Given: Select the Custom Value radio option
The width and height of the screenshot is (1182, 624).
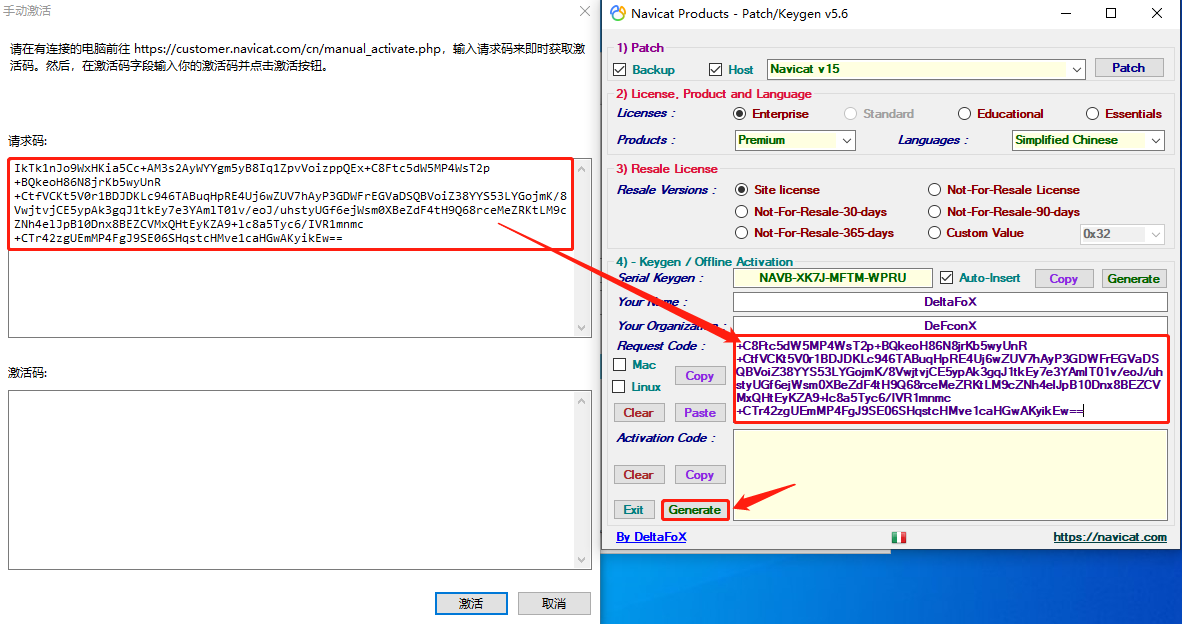Looking at the screenshot, I should [934, 233].
